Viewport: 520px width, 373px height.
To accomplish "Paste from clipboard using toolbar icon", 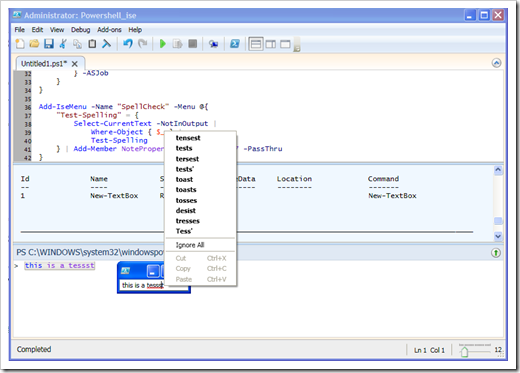I will pos(92,44).
